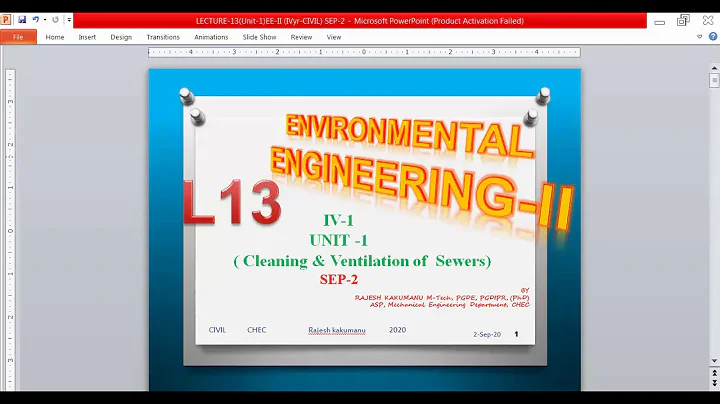Viewport: 720px width, 404px height.
Task: Open the File tab
Action: [18, 37]
